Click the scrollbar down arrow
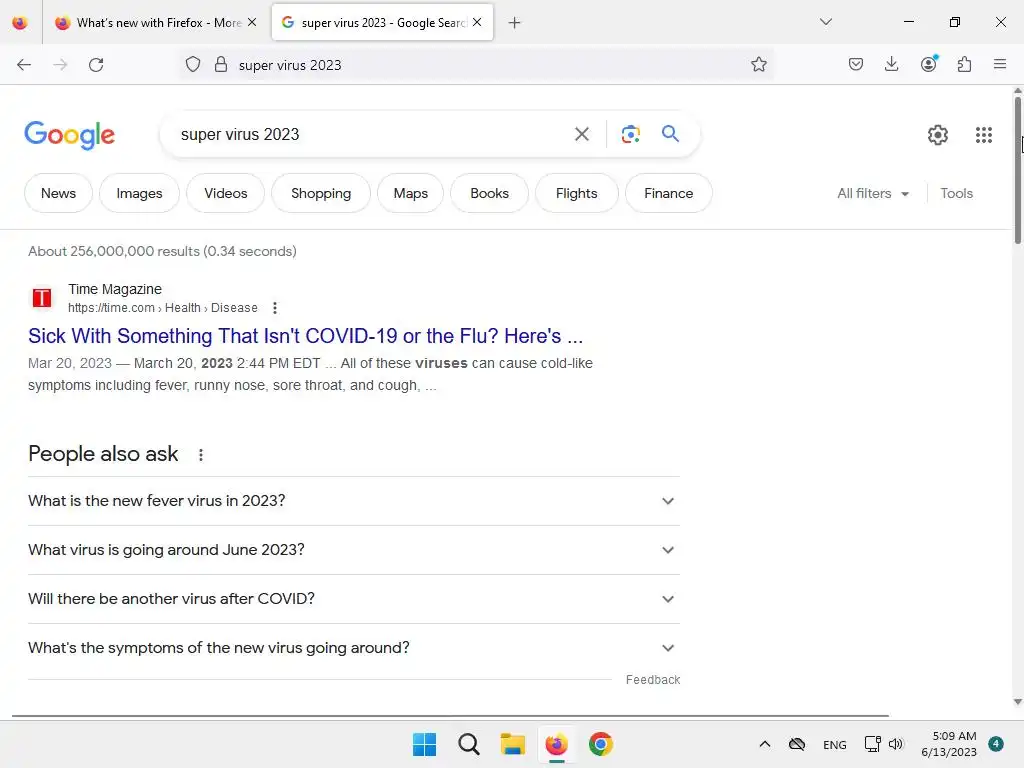Screen dimensions: 1024x768 [1017, 702]
